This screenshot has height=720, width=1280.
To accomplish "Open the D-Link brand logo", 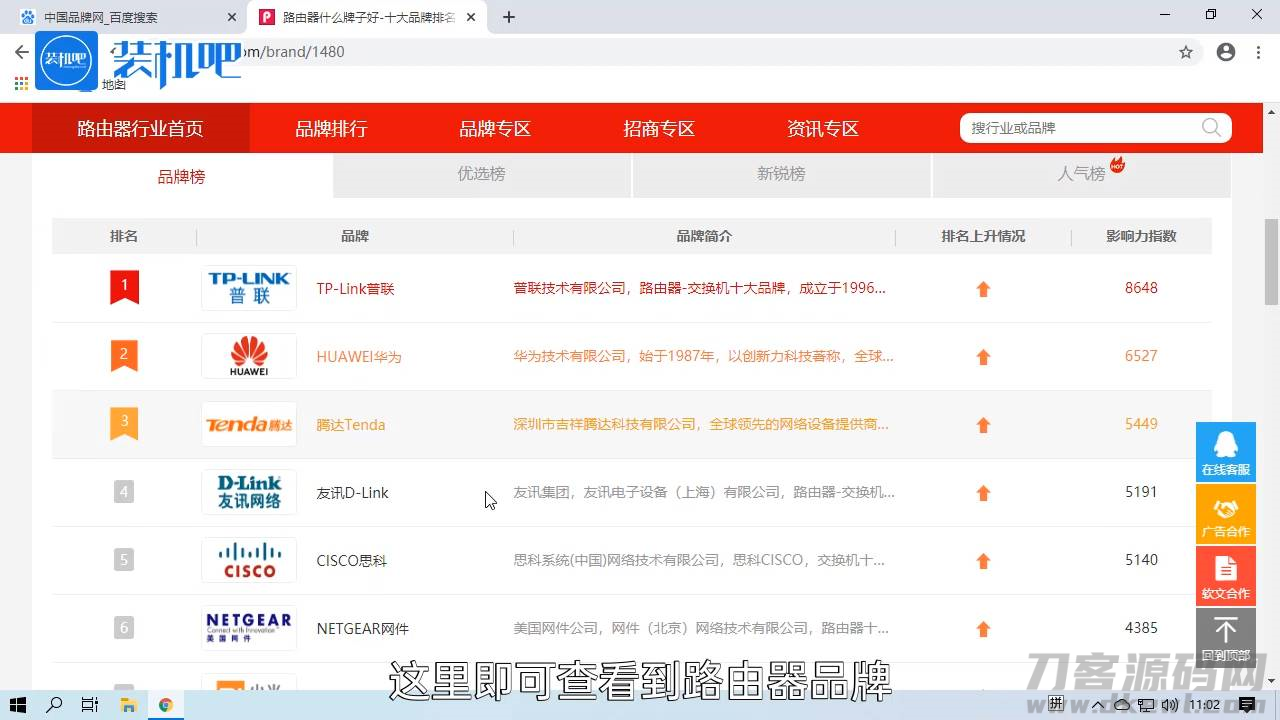I will coord(249,492).
